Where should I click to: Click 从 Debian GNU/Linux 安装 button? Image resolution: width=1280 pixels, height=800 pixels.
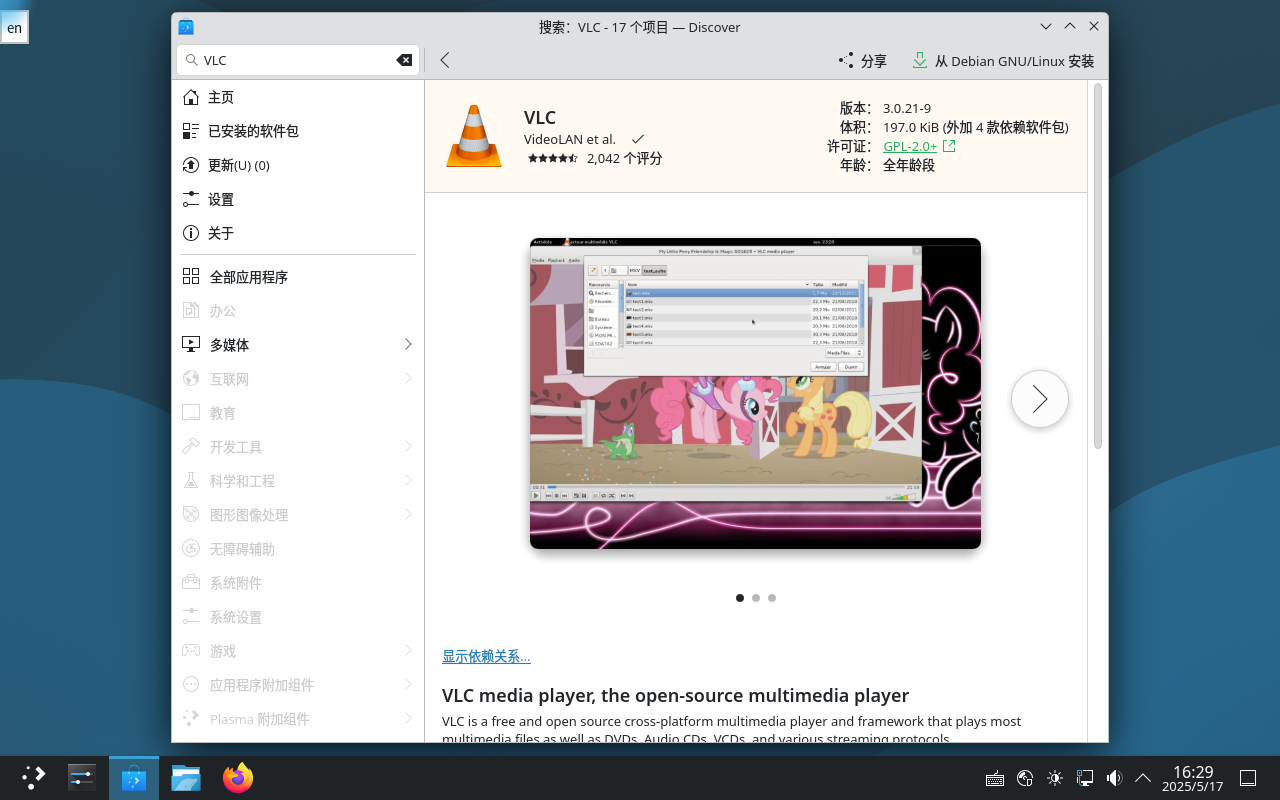(1003, 60)
